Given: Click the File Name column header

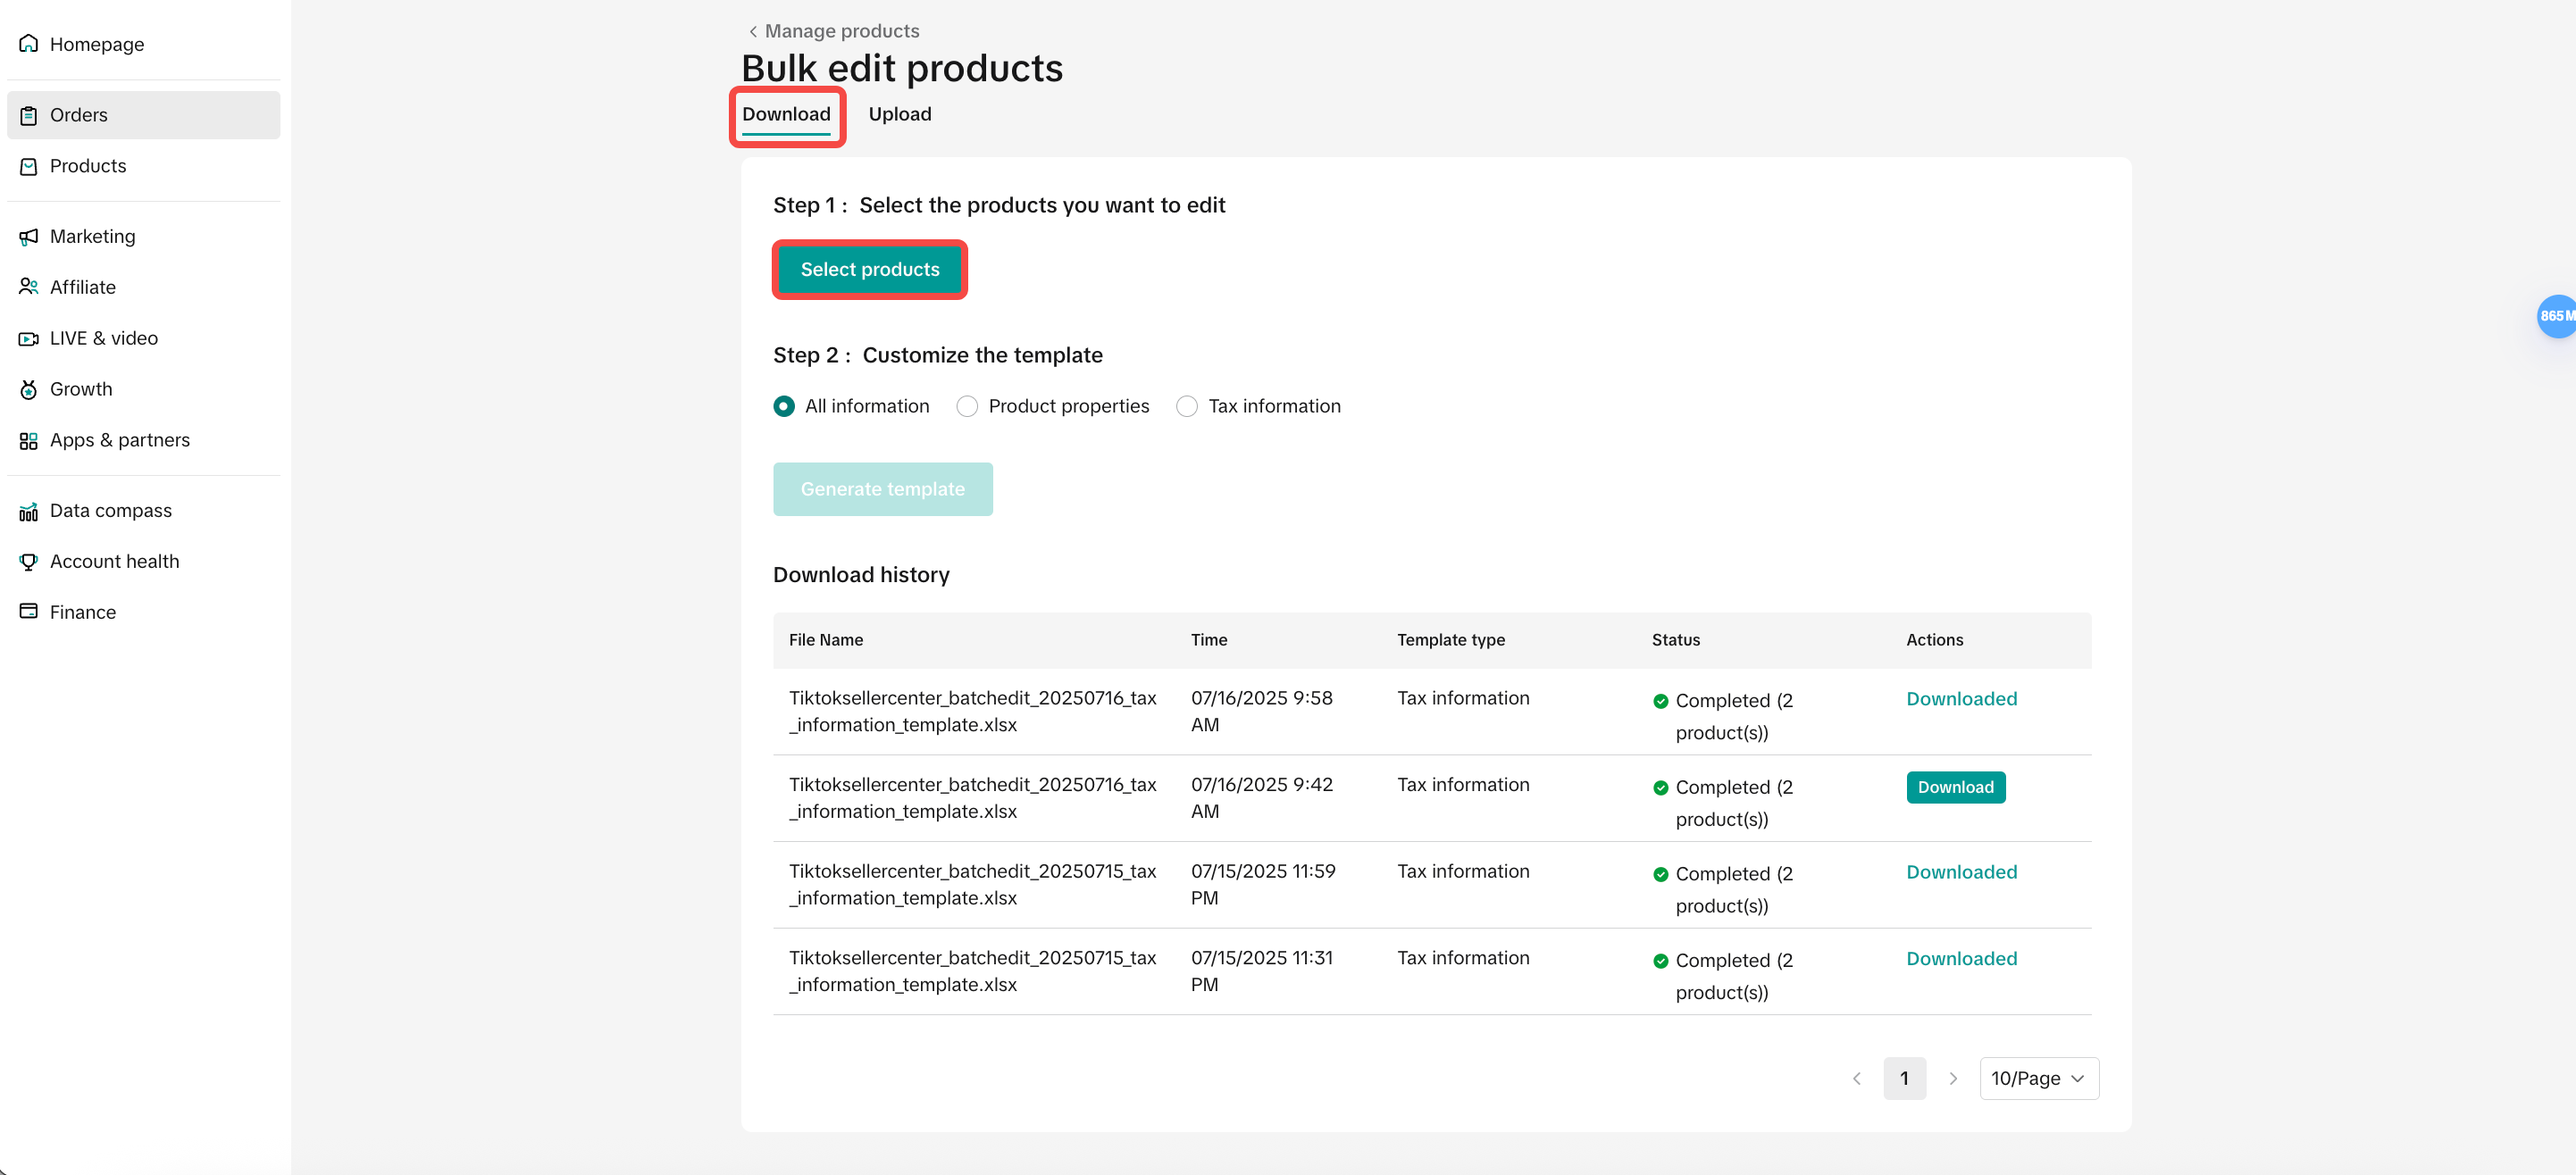Looking at the screenshot, I should (x=825, y=639).
